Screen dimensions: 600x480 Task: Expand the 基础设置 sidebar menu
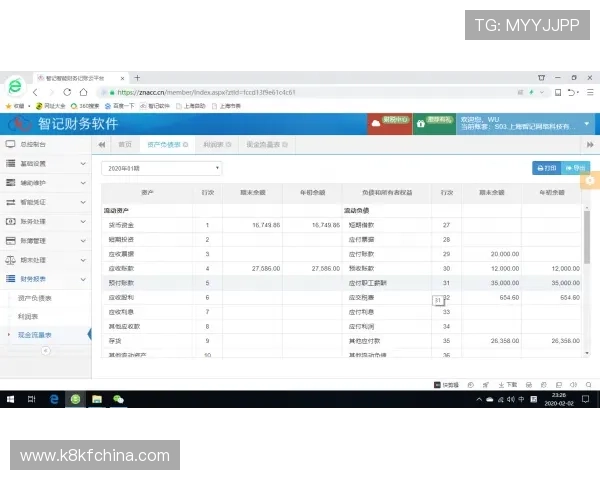(x=46, y=163)
